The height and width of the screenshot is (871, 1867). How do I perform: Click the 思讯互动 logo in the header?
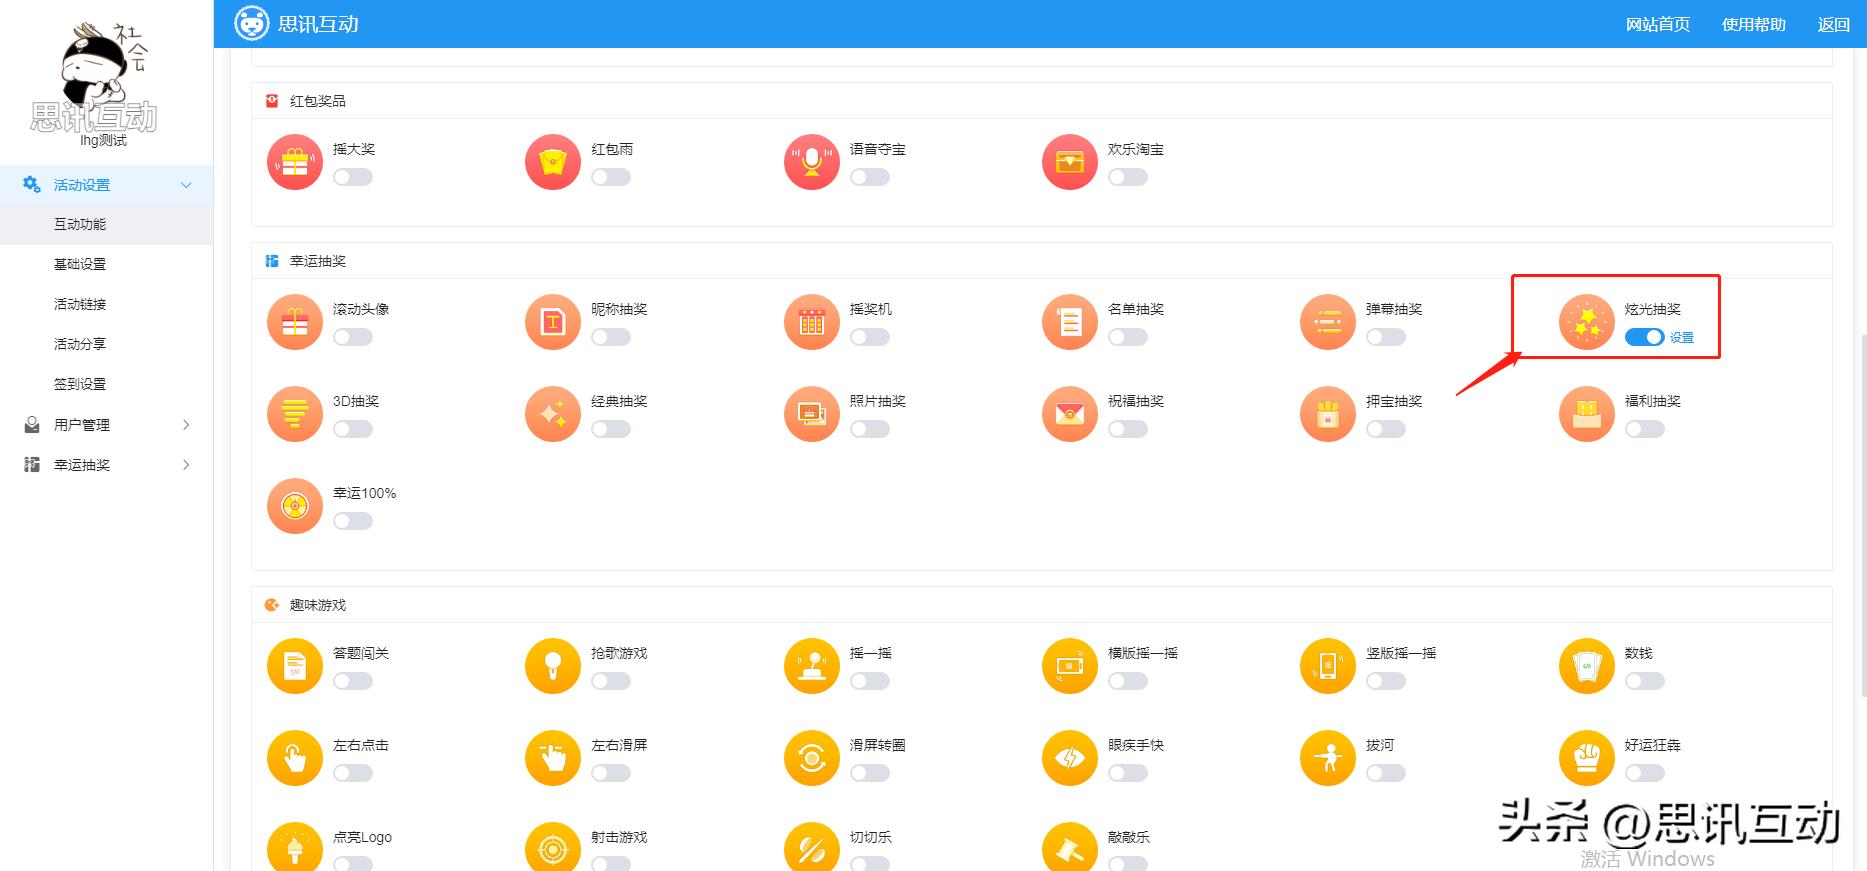(x=297, y=24)
